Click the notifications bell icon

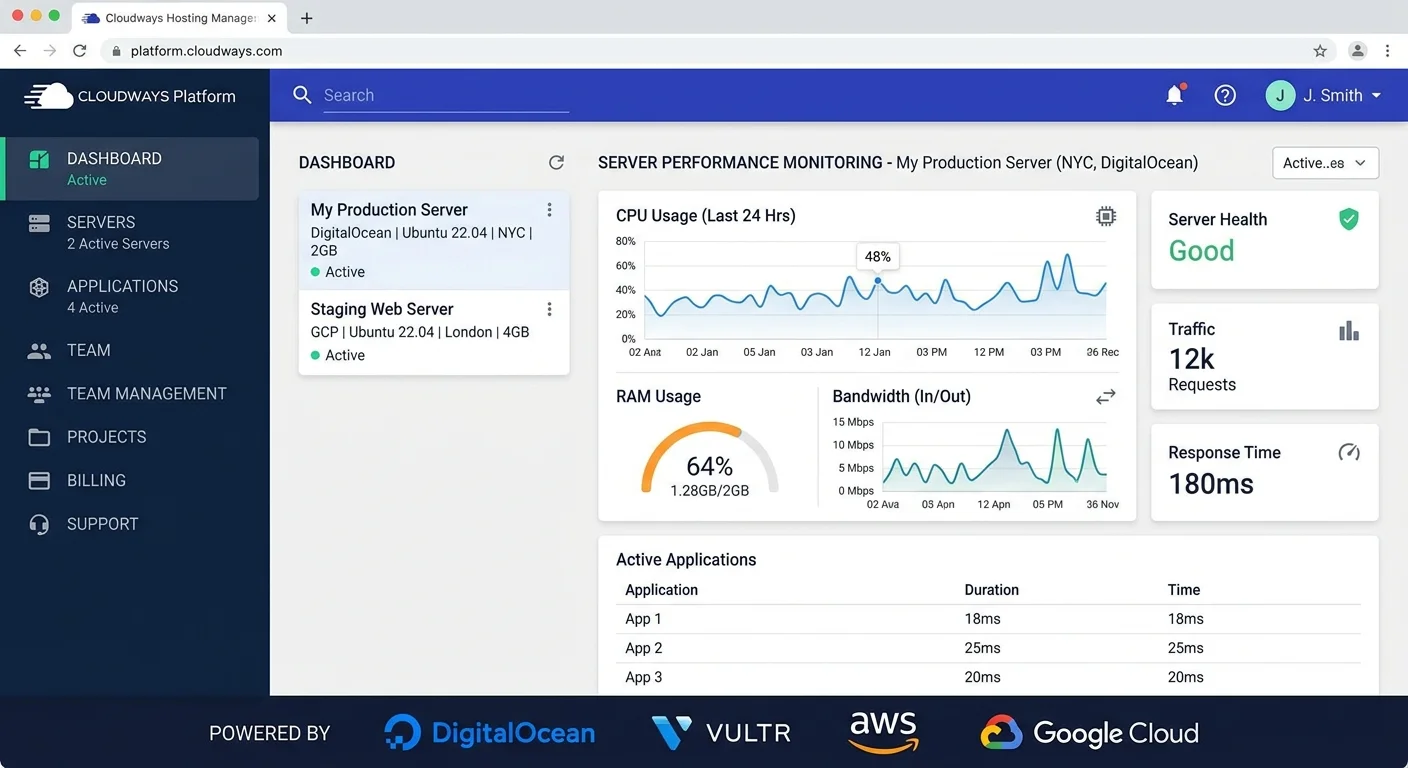point(1175,95)
